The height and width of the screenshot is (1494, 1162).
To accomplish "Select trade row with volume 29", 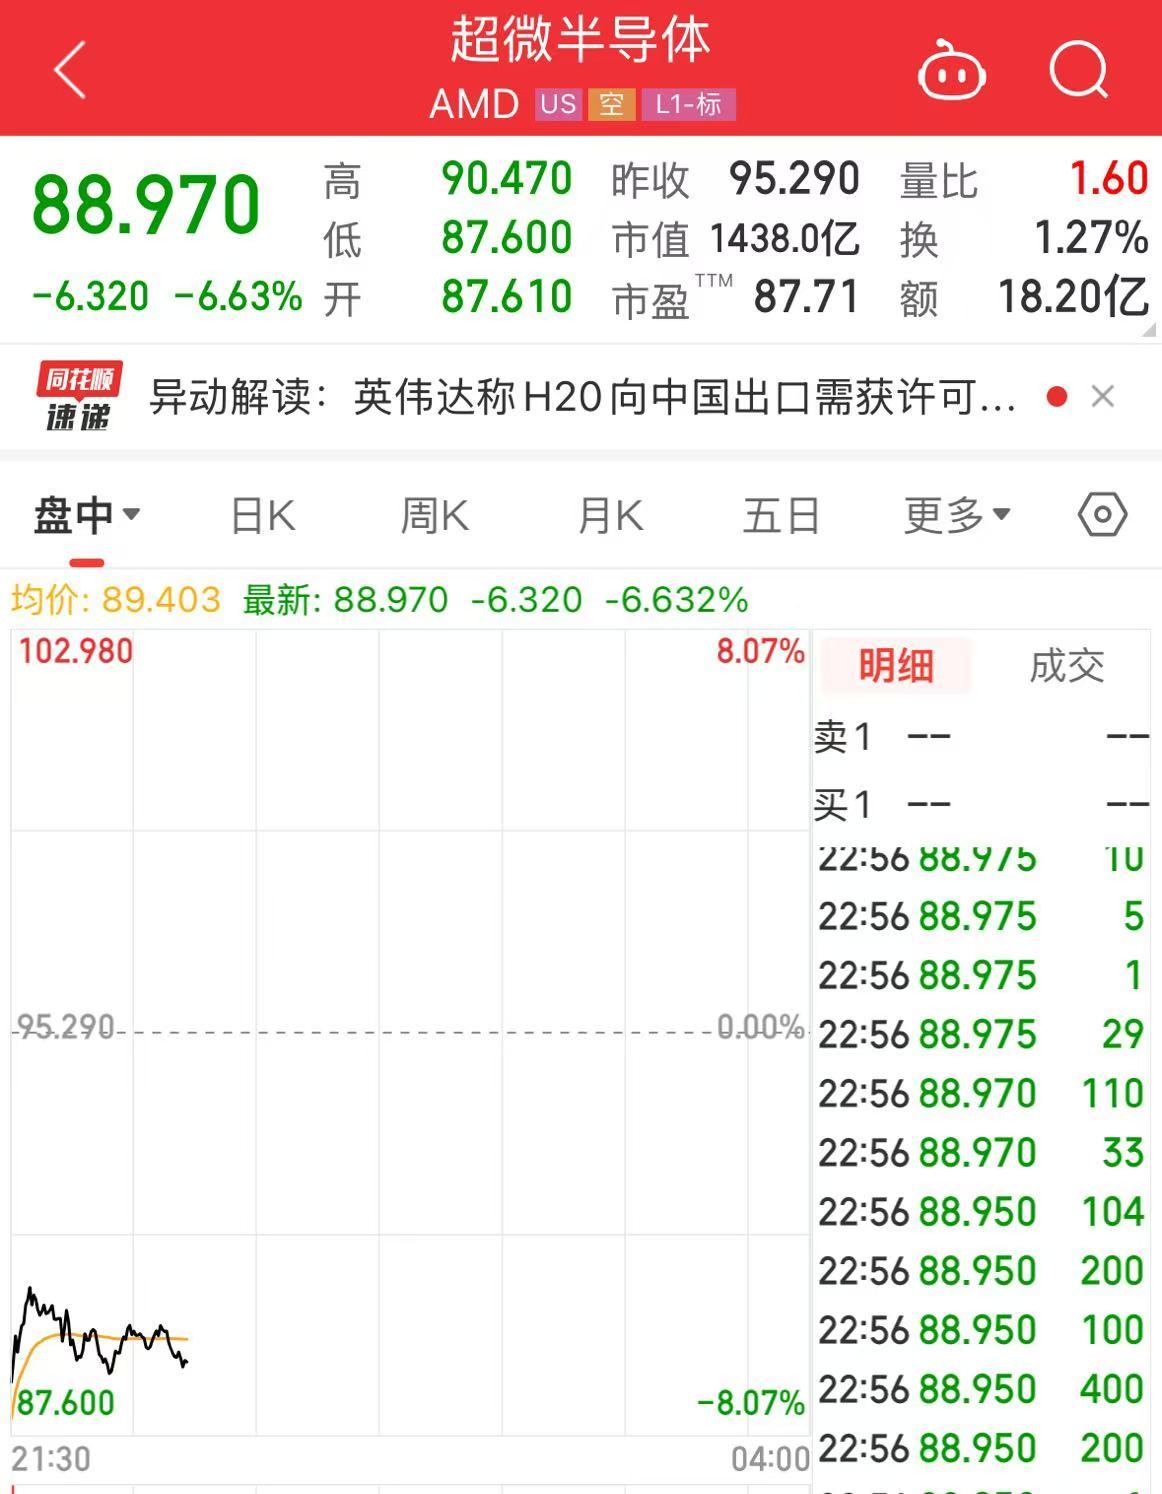I will (x=982, y=1034).
